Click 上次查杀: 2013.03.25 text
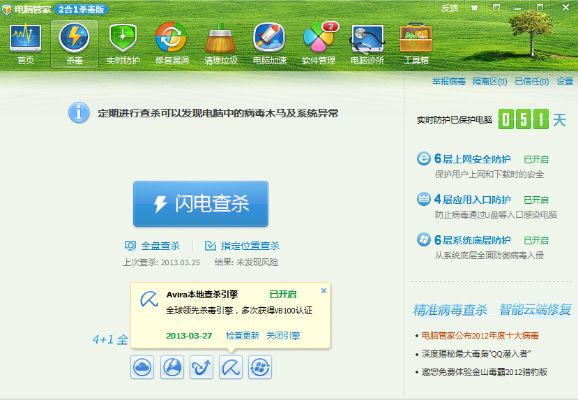 161,262
